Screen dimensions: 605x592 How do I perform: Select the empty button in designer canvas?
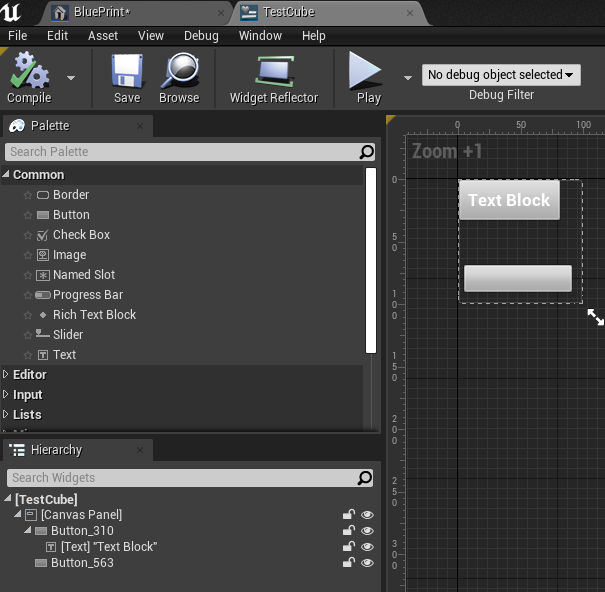coord(518,278)
